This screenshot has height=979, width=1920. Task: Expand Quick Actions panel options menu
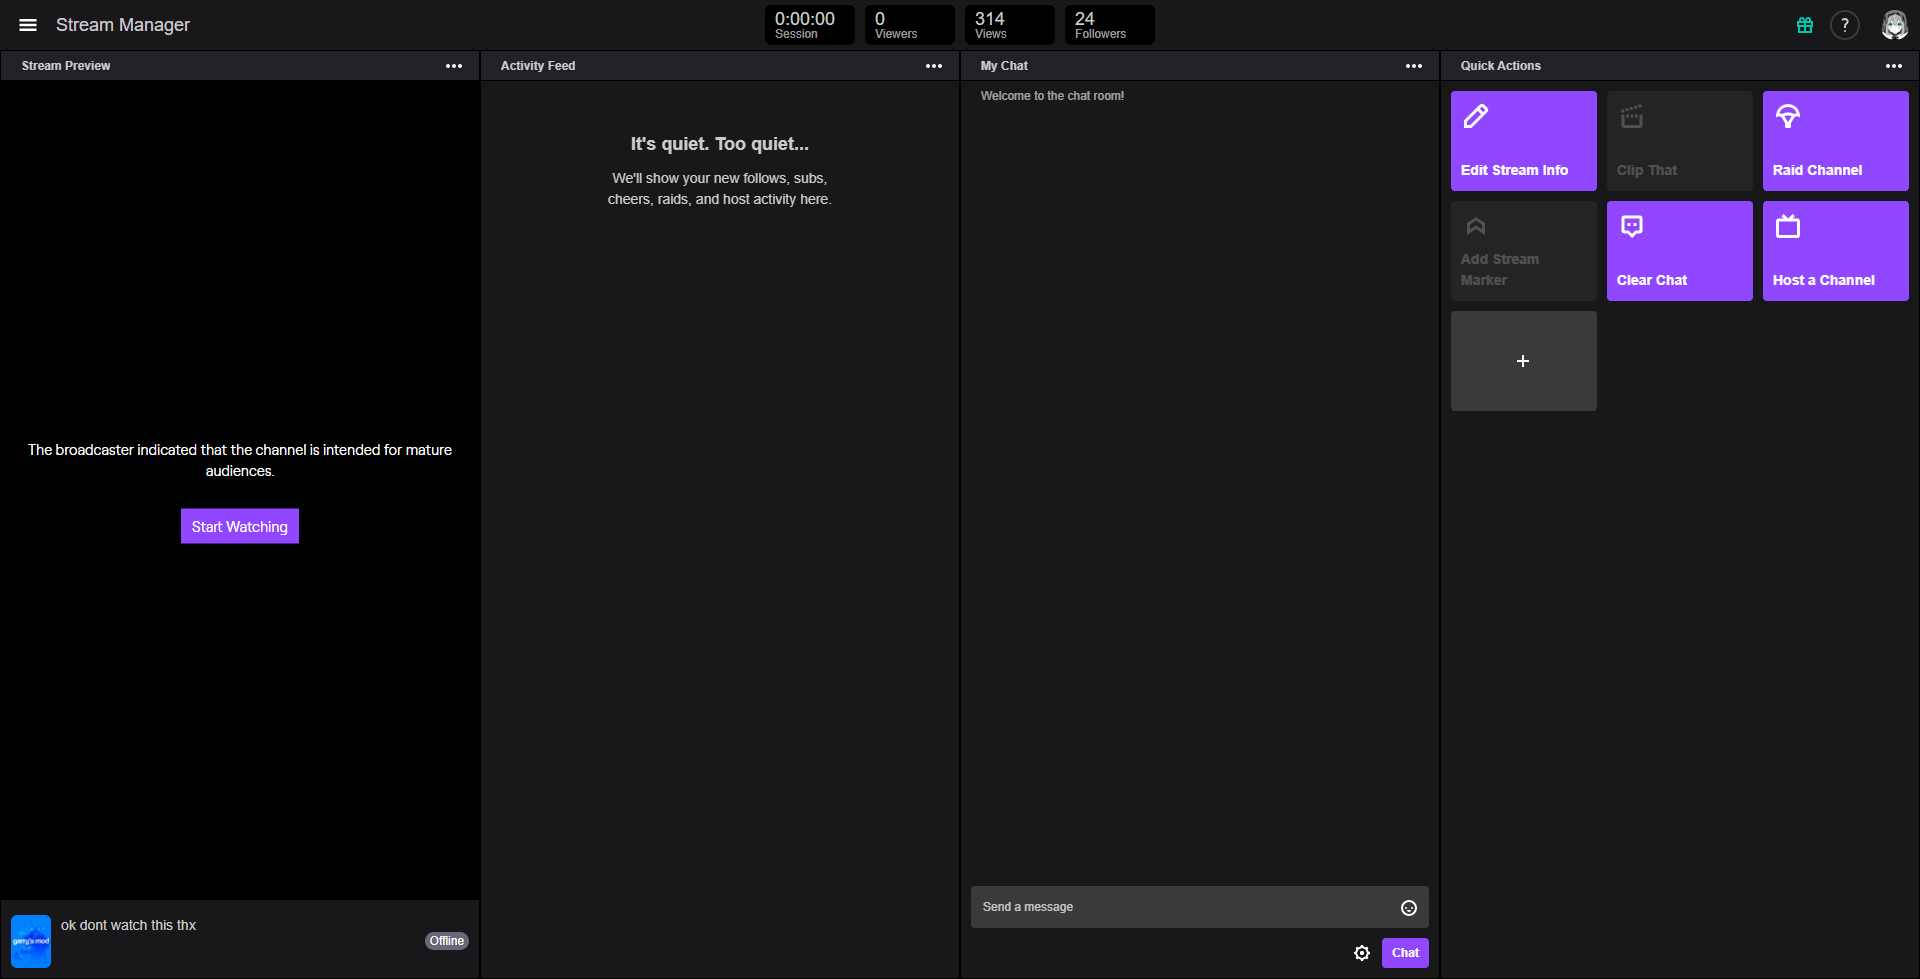tap(1894, 66)
